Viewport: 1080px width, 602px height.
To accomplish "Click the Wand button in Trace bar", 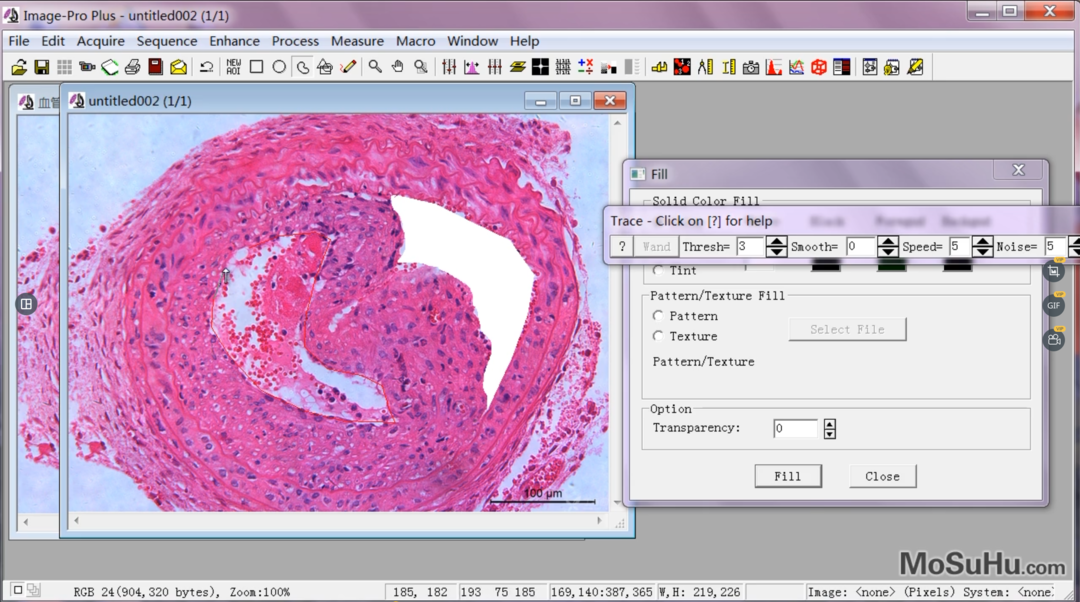I will [x=656, y=247].
